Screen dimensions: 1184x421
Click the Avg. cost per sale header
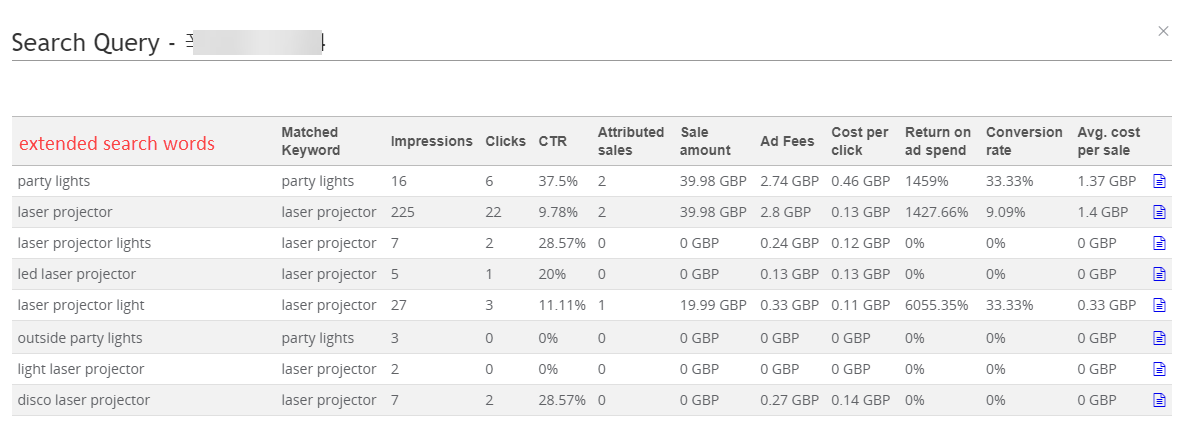click(1108, 141)
